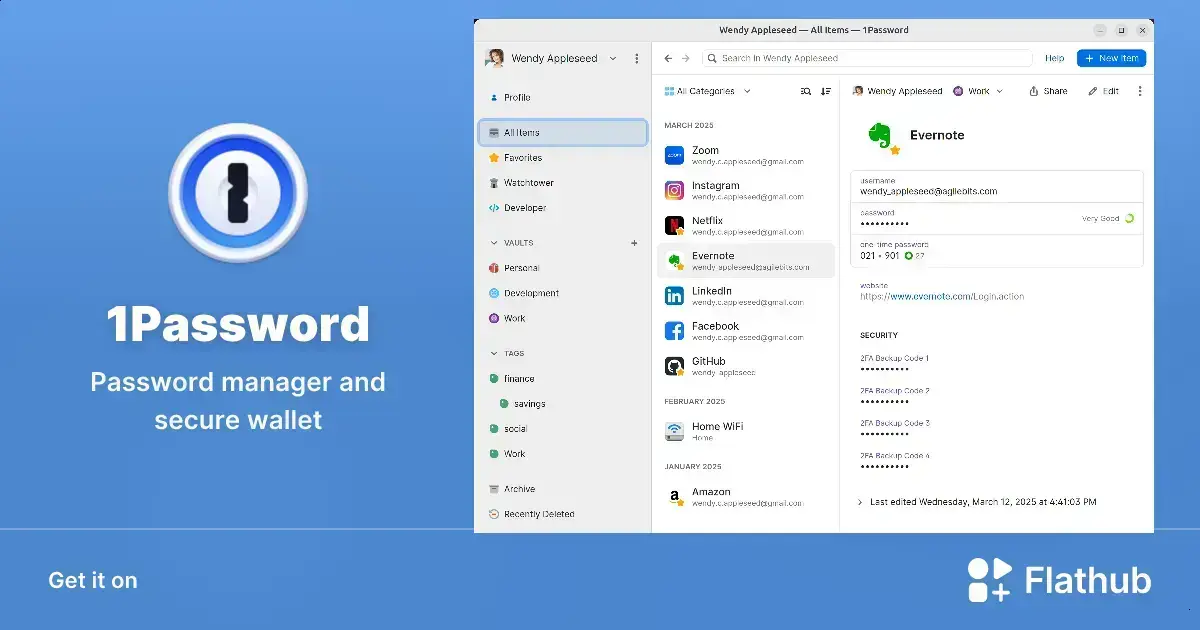Viewport: 1200px width, 630px height.
Task: Select the savings tag
Action: (x=563, y=404)
